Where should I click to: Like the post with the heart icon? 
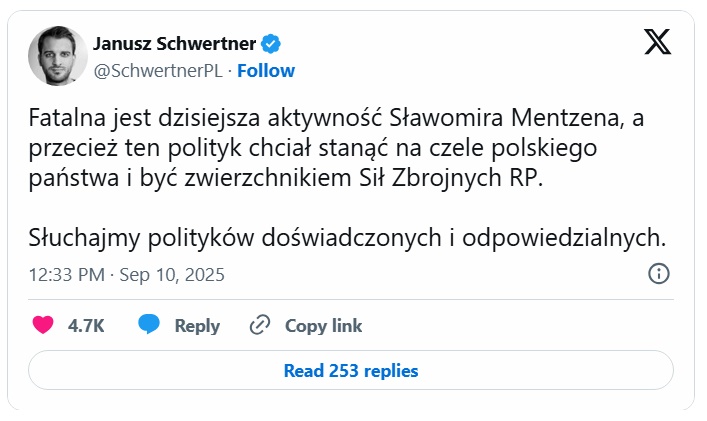(x=43, y=325)
